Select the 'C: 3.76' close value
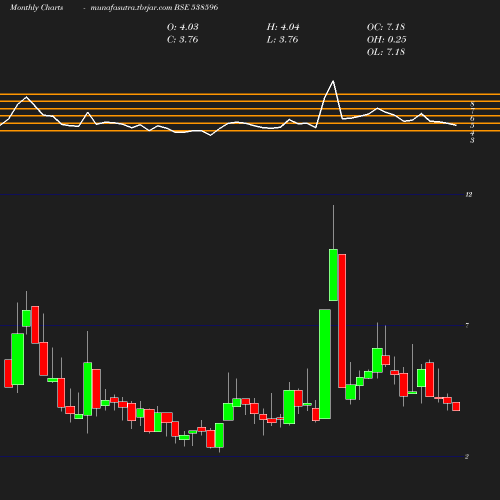Screen dimensions: 500x500 [182, 39]
